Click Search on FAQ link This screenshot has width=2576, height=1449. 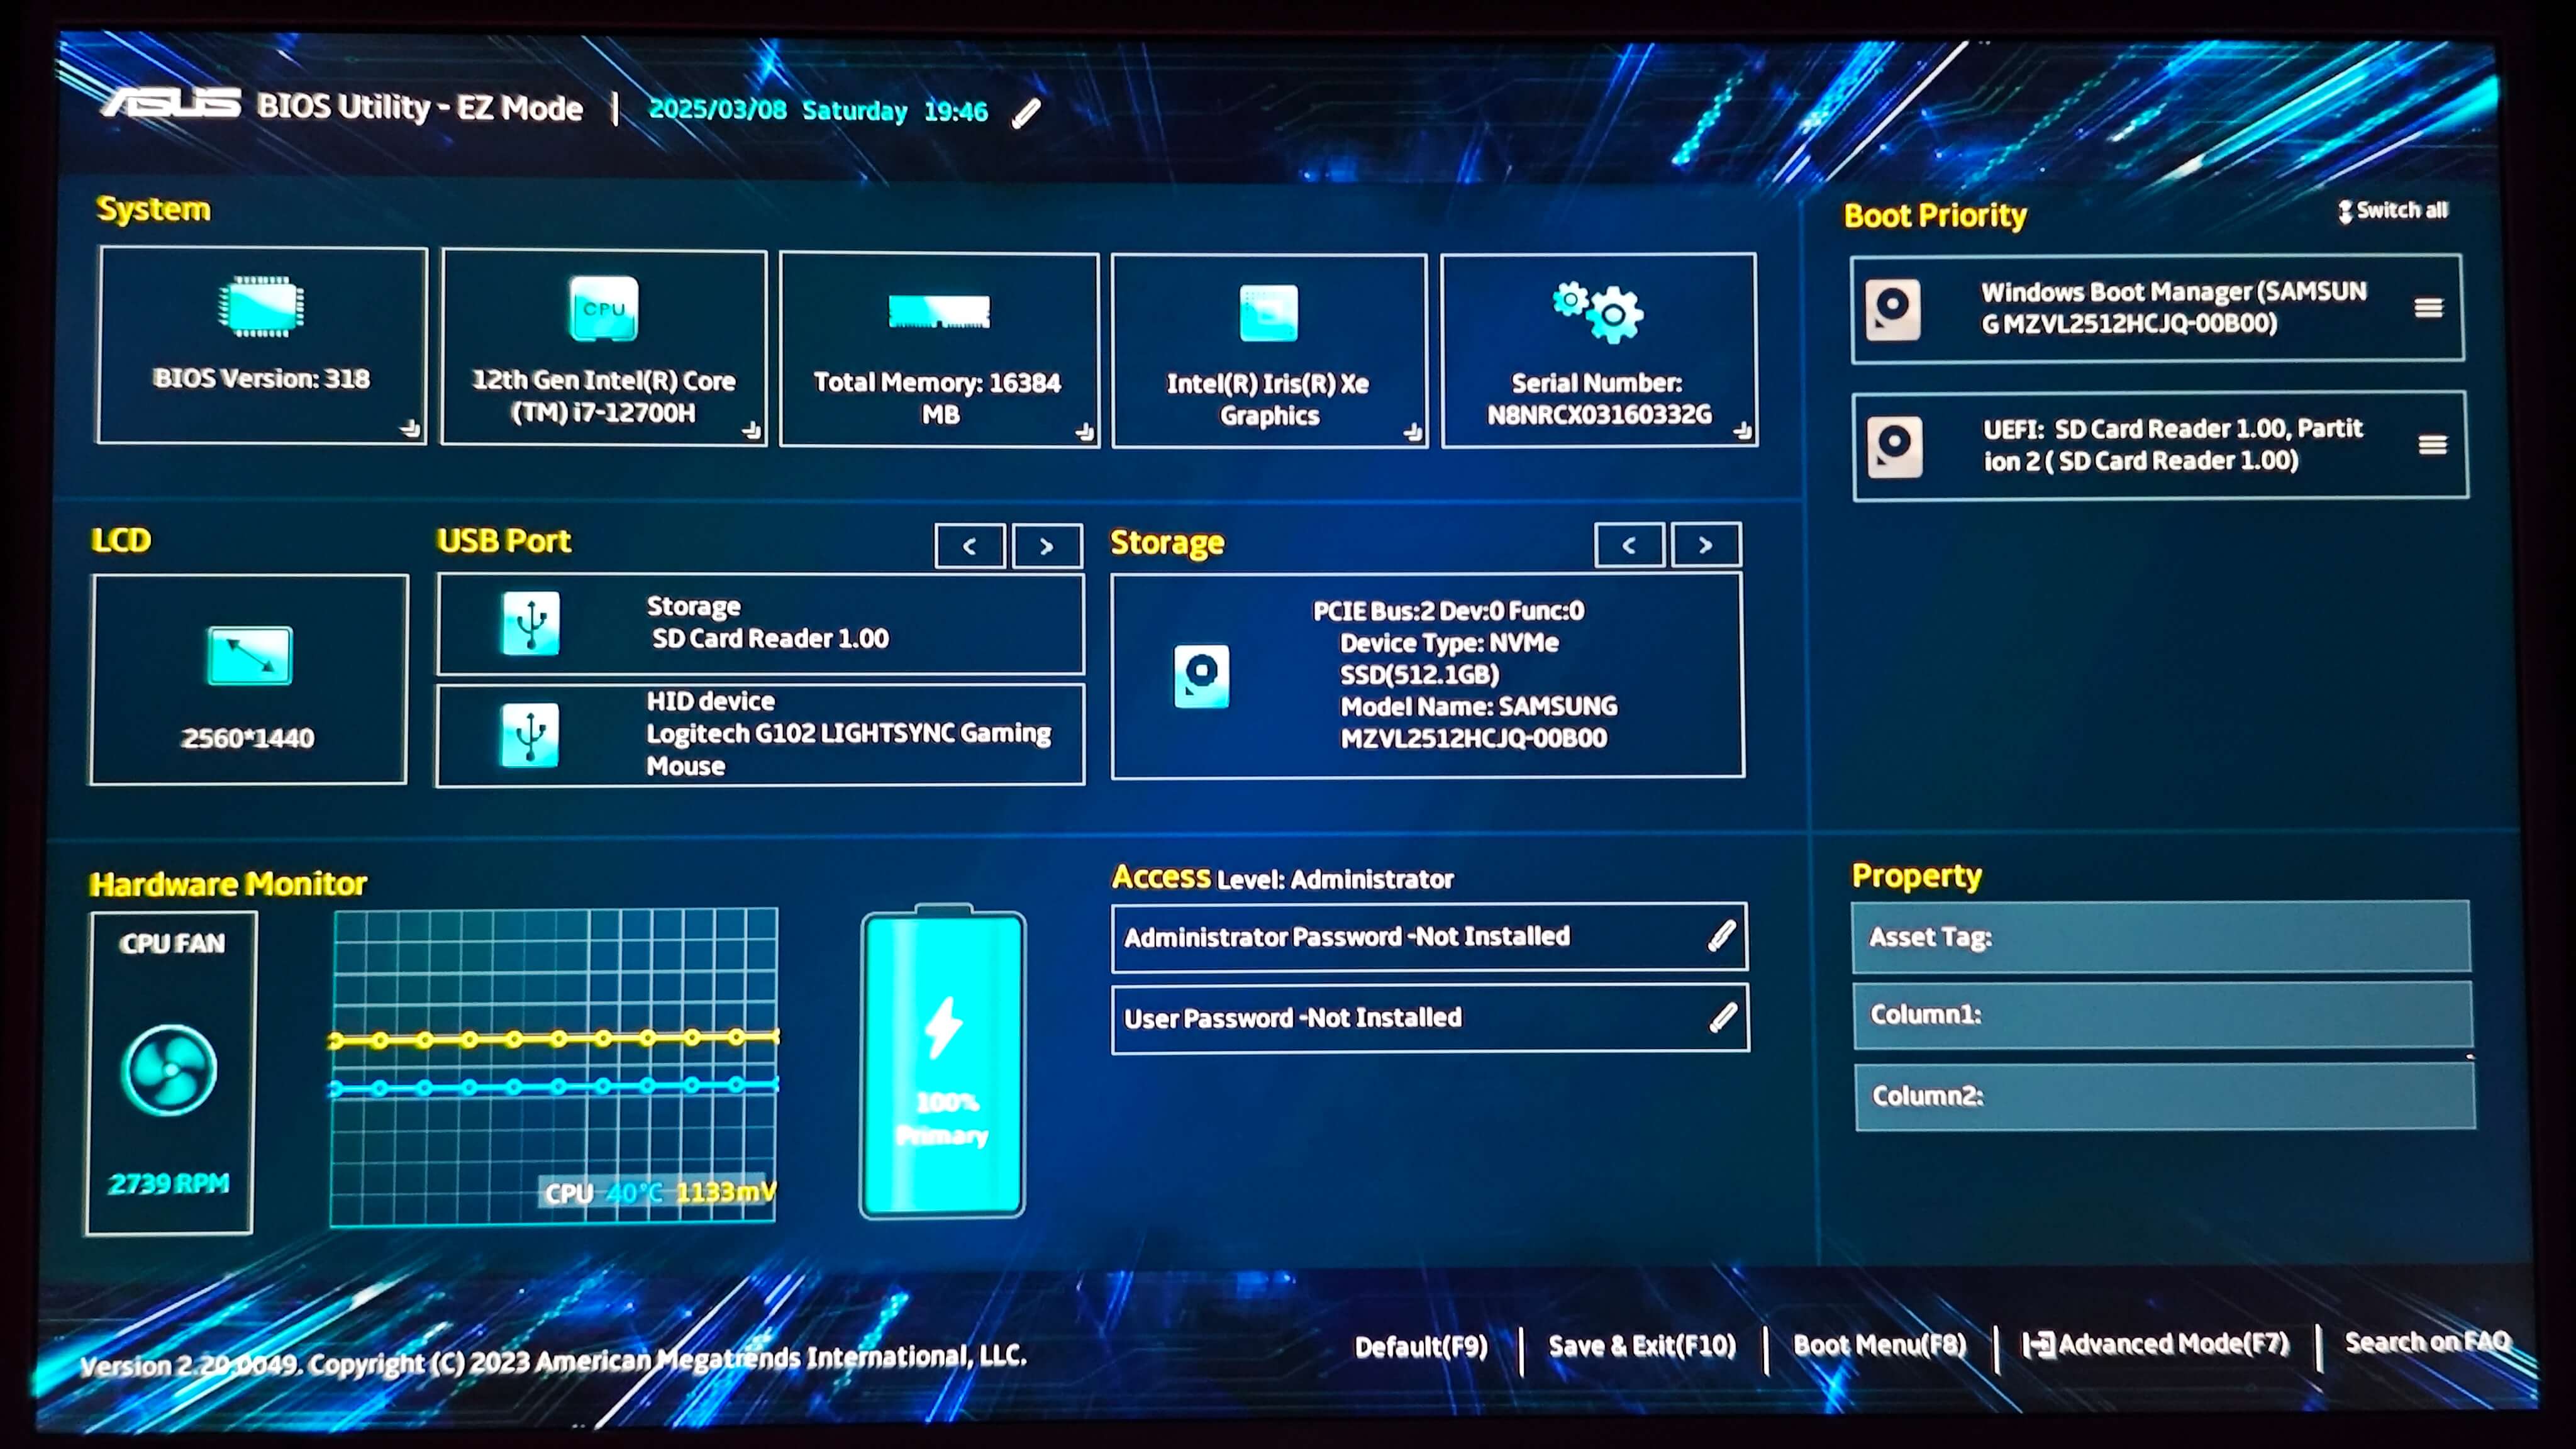point(2428,1342)
